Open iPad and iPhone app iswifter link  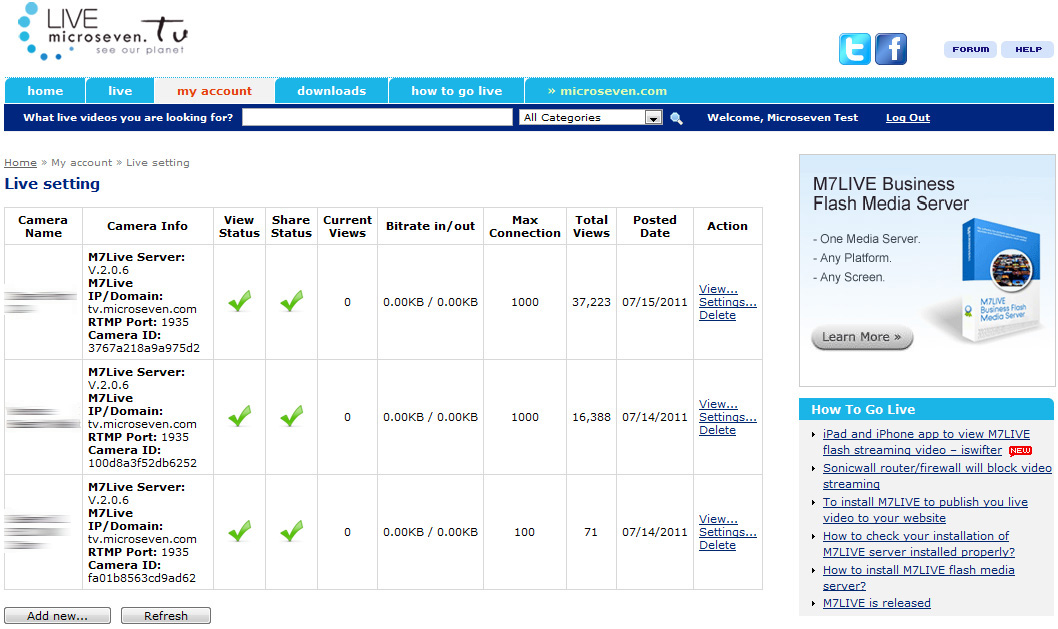click(926, 442)
